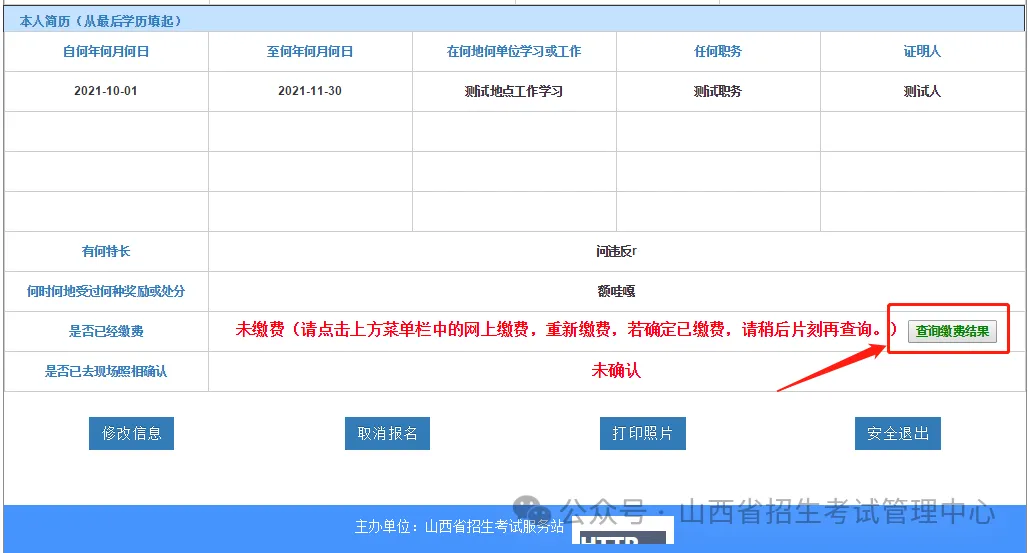Select the 是否已去现场照相确认 row label

pyautogui.click(x=106, y=371)
